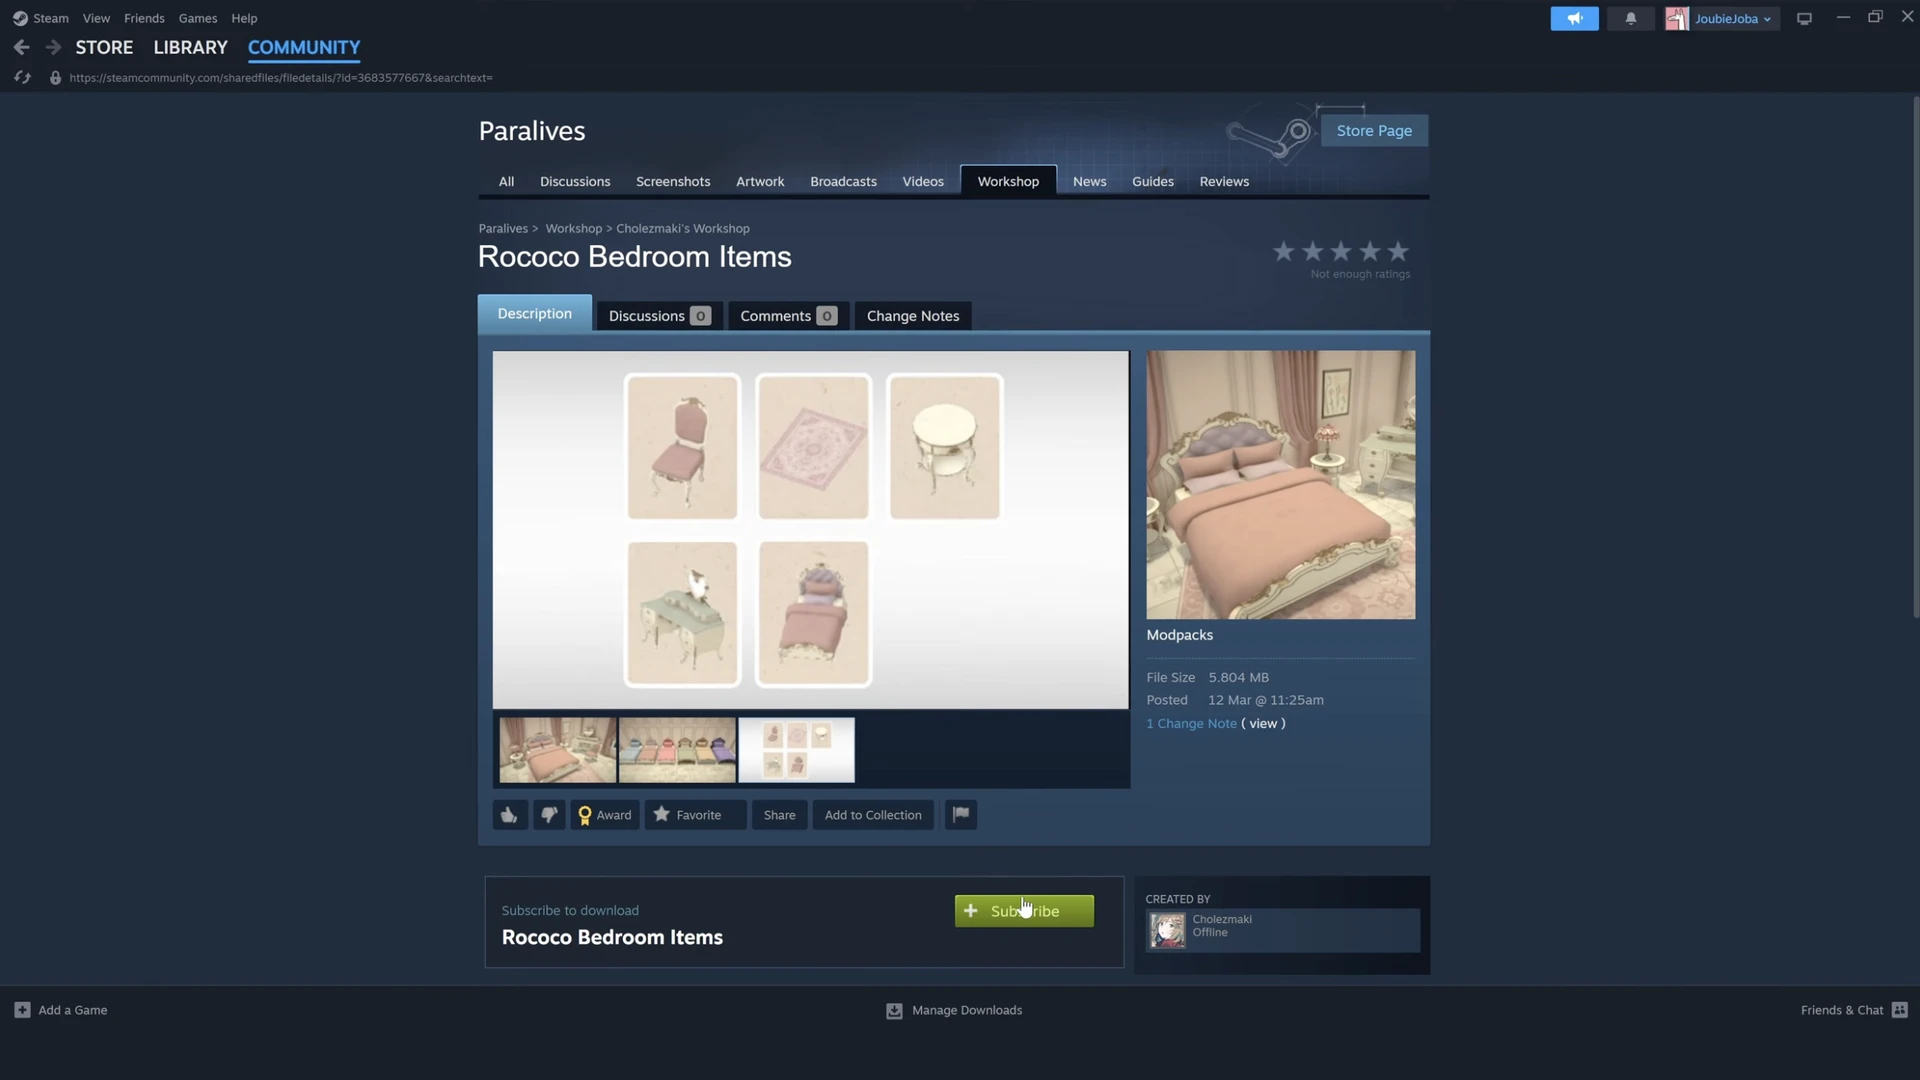Viewport: 1920px width, 1080px height.
Task: Select the Comments 0 tab
Action: coord(788,316)
